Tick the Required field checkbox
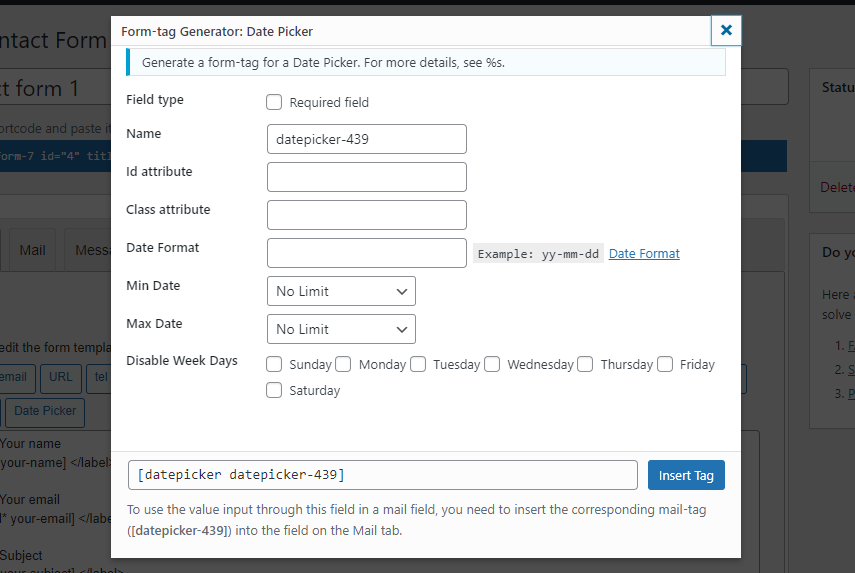 click(274, 102)
